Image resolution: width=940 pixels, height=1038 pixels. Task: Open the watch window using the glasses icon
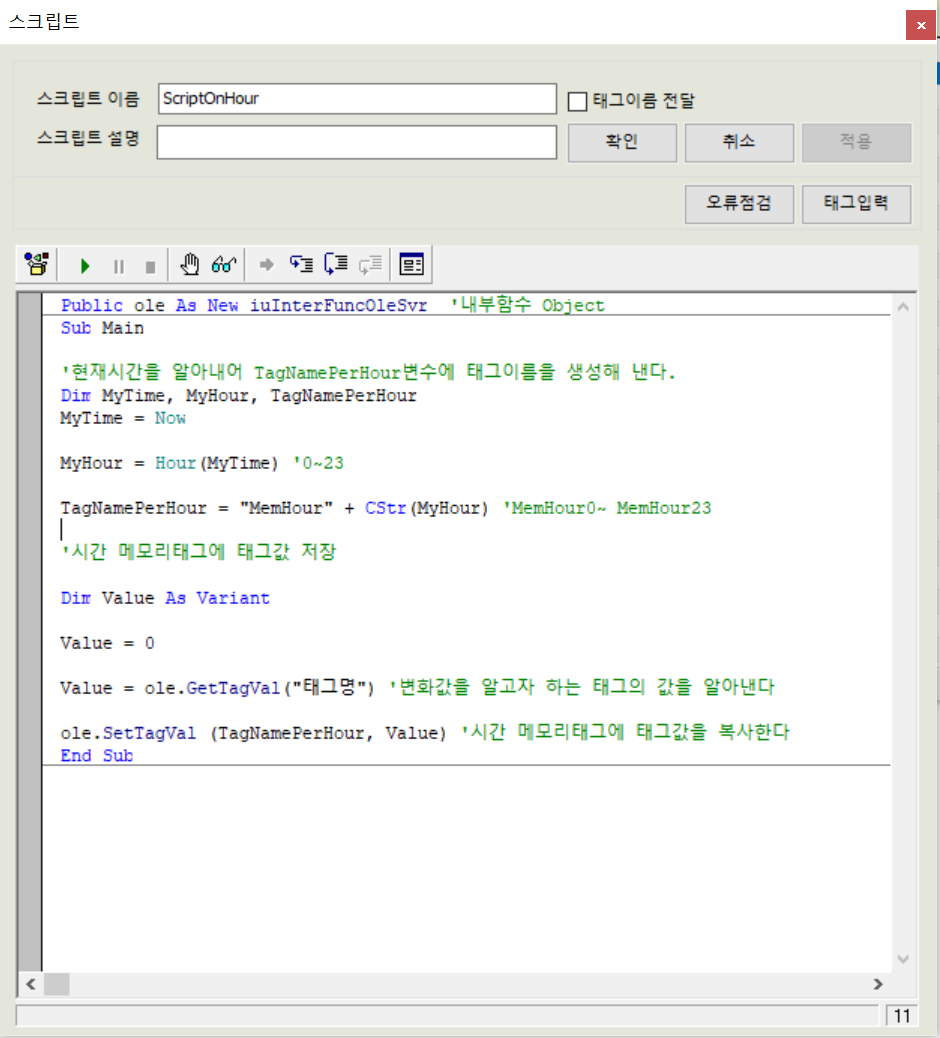click(x=224, y=265)
